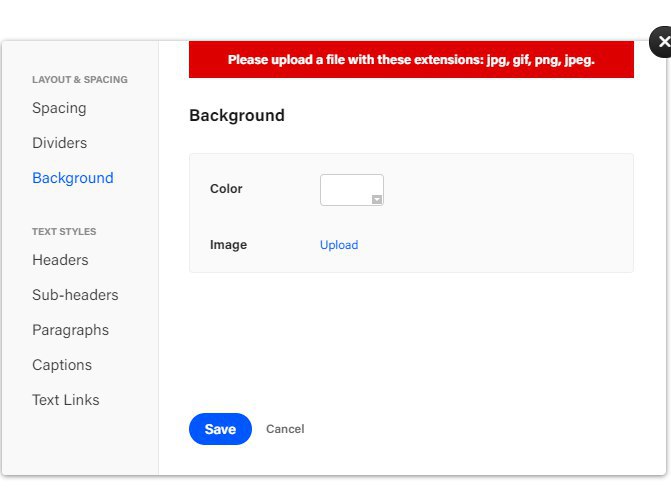Open Sub-headers text styles
Screen dimensions: 671x499
point(75,295)
